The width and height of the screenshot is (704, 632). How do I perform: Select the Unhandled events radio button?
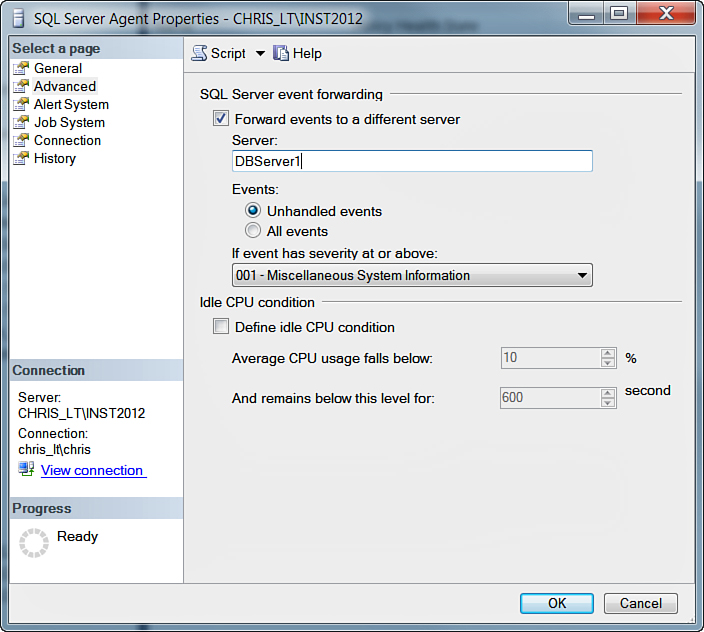click(x=253, y=211)
